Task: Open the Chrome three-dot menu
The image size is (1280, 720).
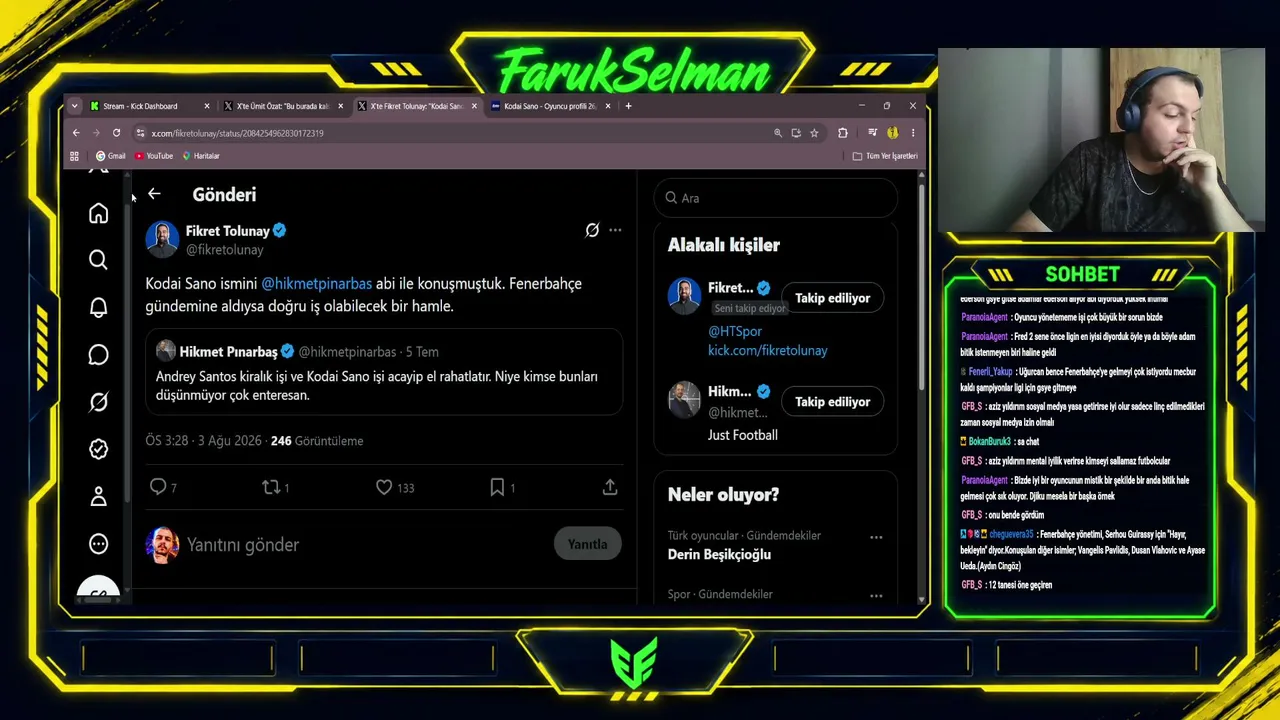Action: [912, 133]
